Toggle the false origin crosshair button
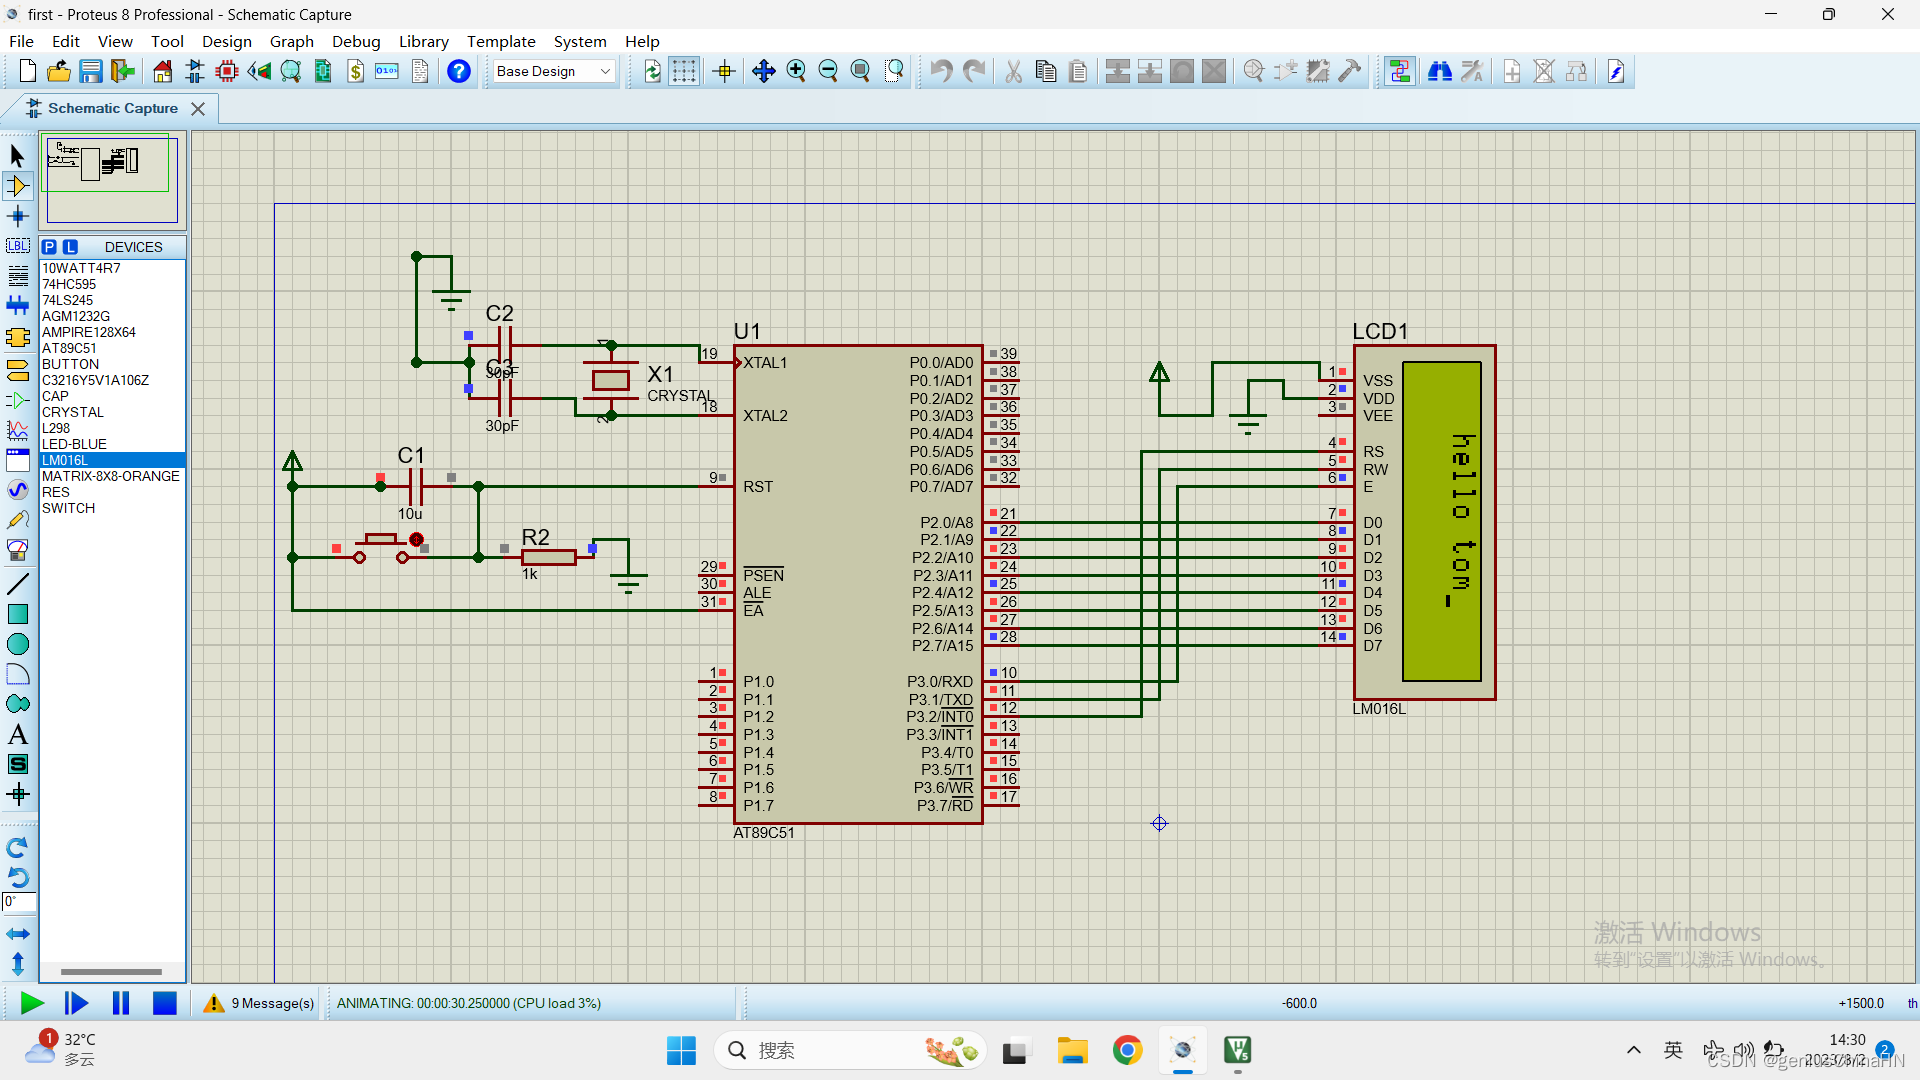 click(724, 71)
